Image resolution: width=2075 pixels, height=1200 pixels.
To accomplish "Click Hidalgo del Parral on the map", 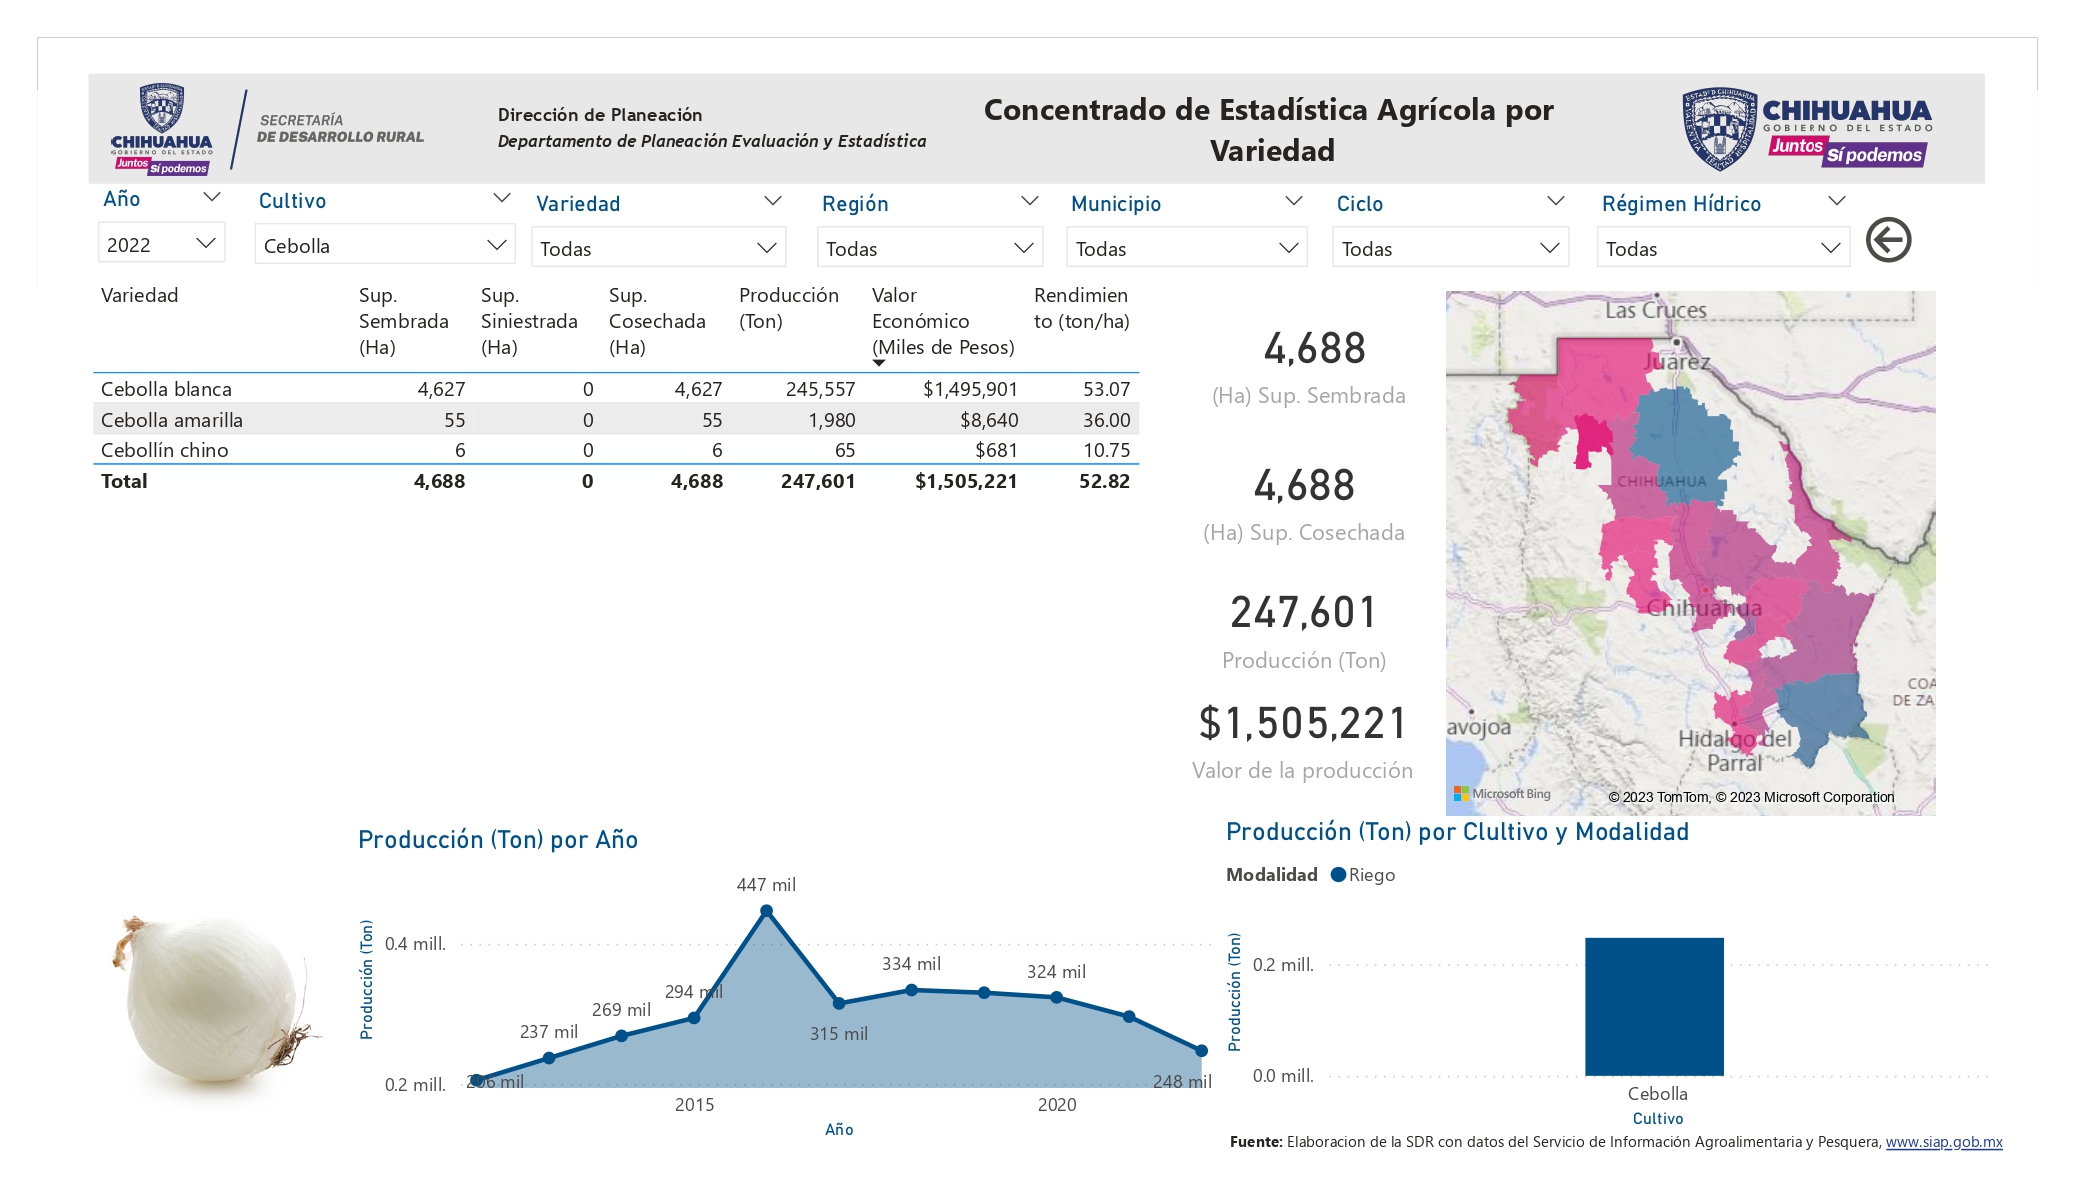I will click(1735, 751).
